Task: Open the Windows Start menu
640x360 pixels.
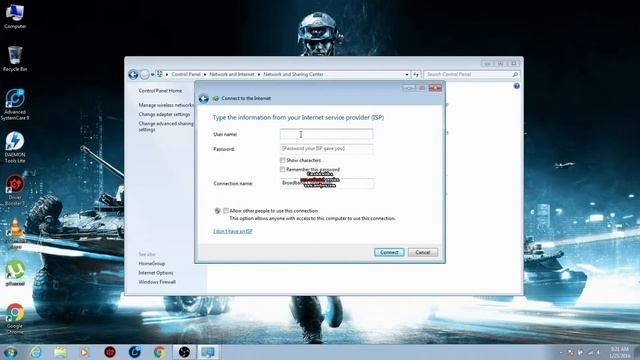Action: 10,352
